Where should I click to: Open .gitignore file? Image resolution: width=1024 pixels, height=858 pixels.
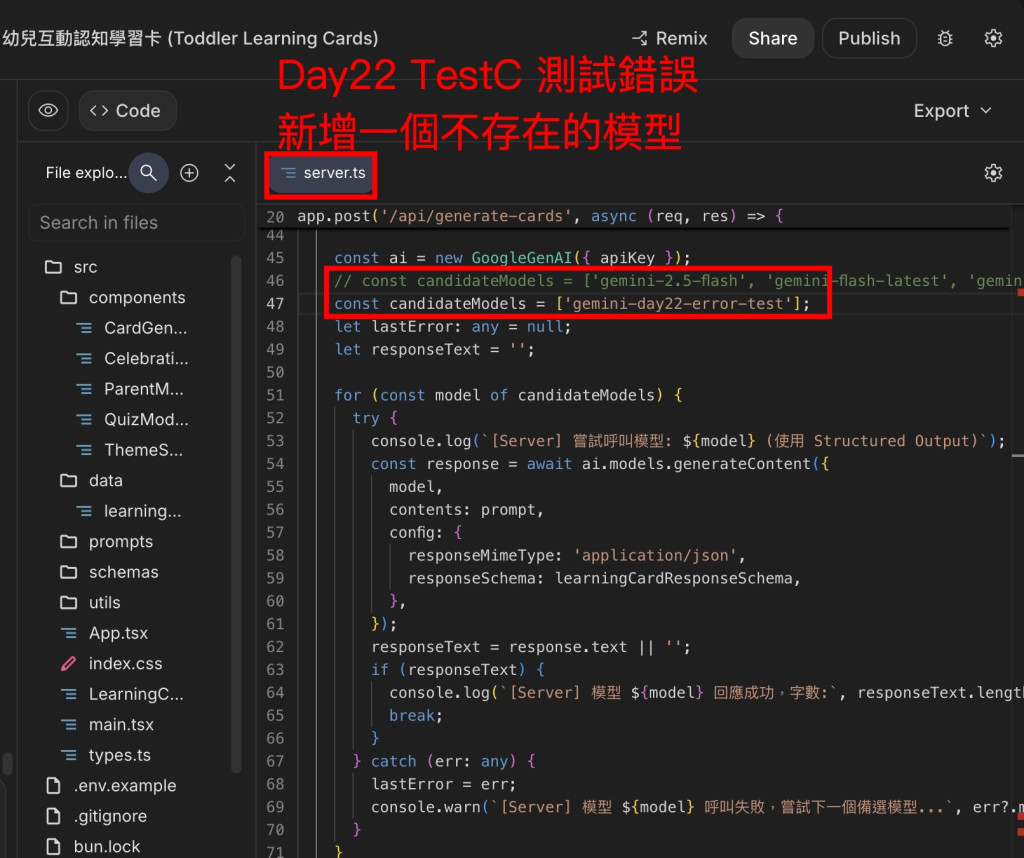(96, 816)
